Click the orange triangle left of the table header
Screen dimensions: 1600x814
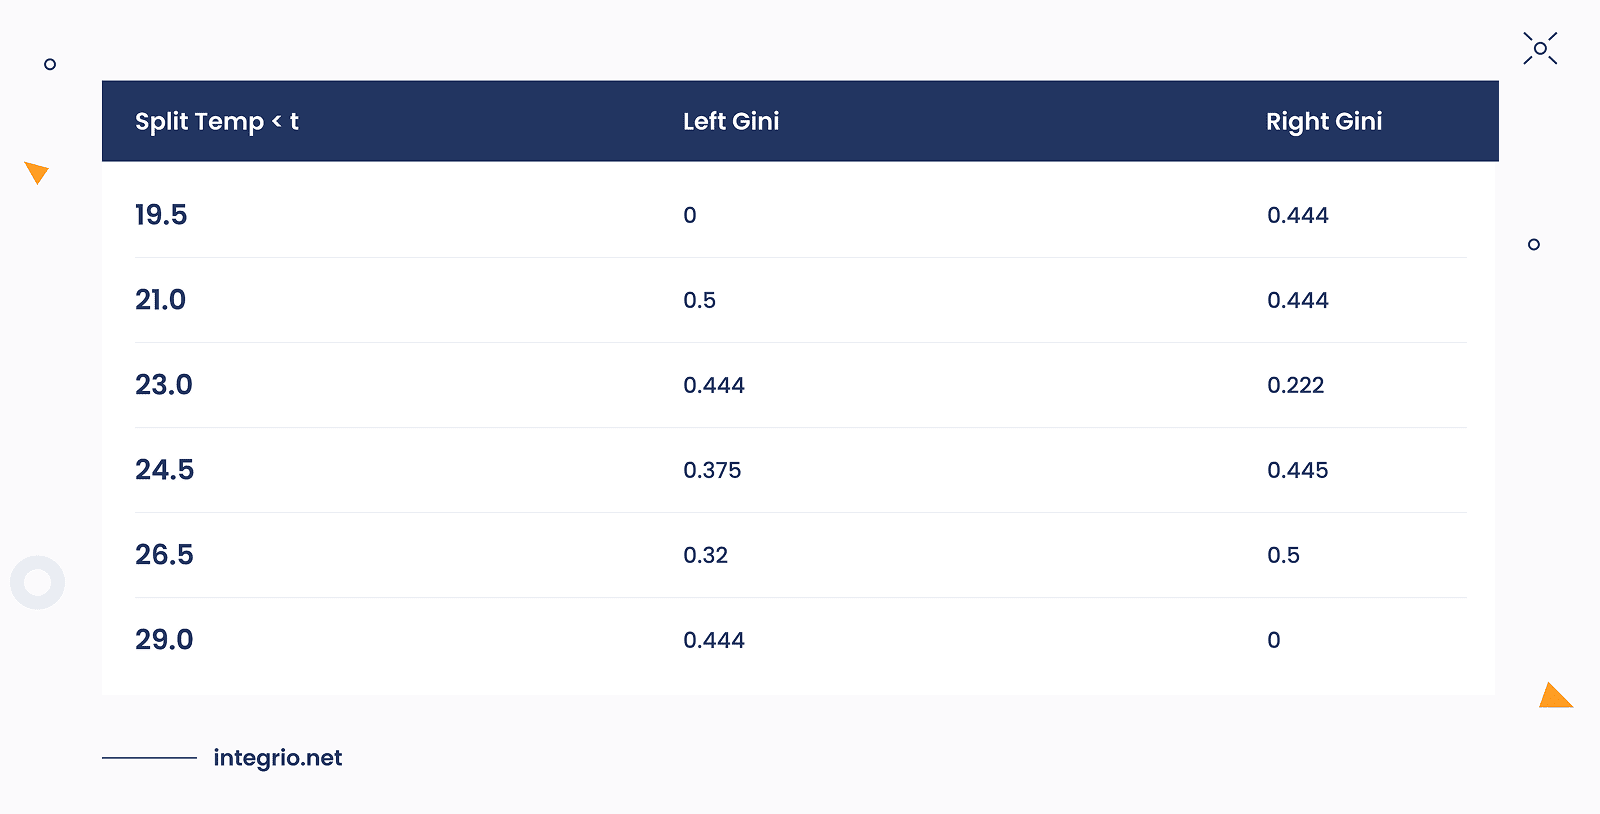37,172
